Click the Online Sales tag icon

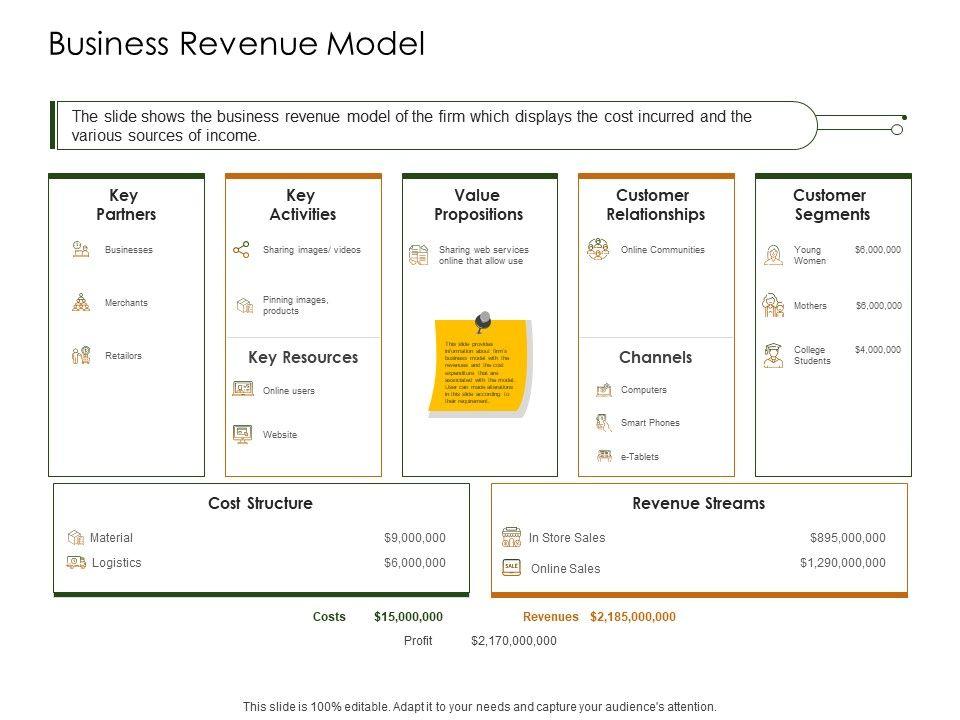point(511,567)
